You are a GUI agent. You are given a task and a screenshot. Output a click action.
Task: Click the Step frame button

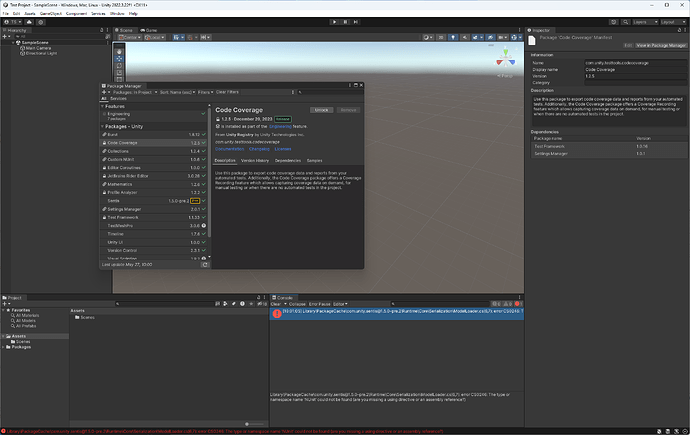click(x=356, y=22)
